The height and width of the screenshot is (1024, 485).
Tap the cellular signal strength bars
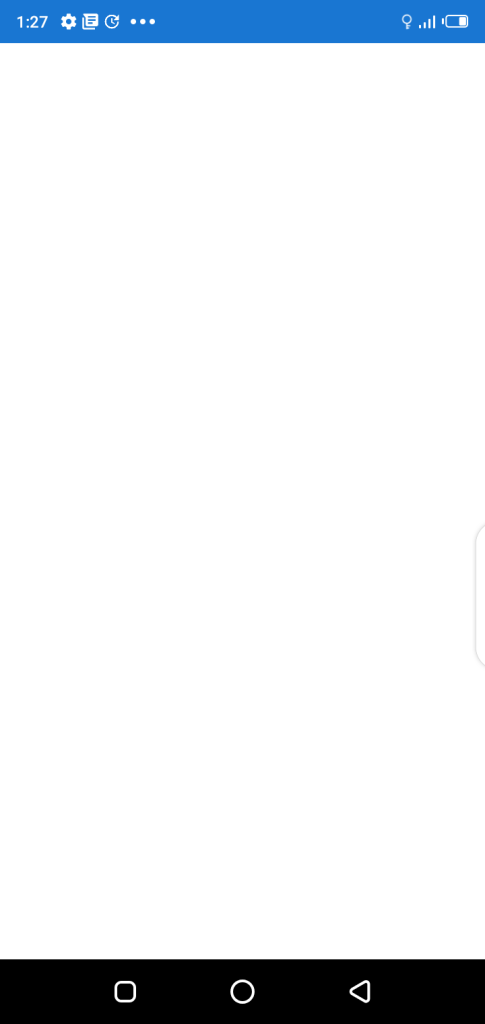(x=427, y=22)
